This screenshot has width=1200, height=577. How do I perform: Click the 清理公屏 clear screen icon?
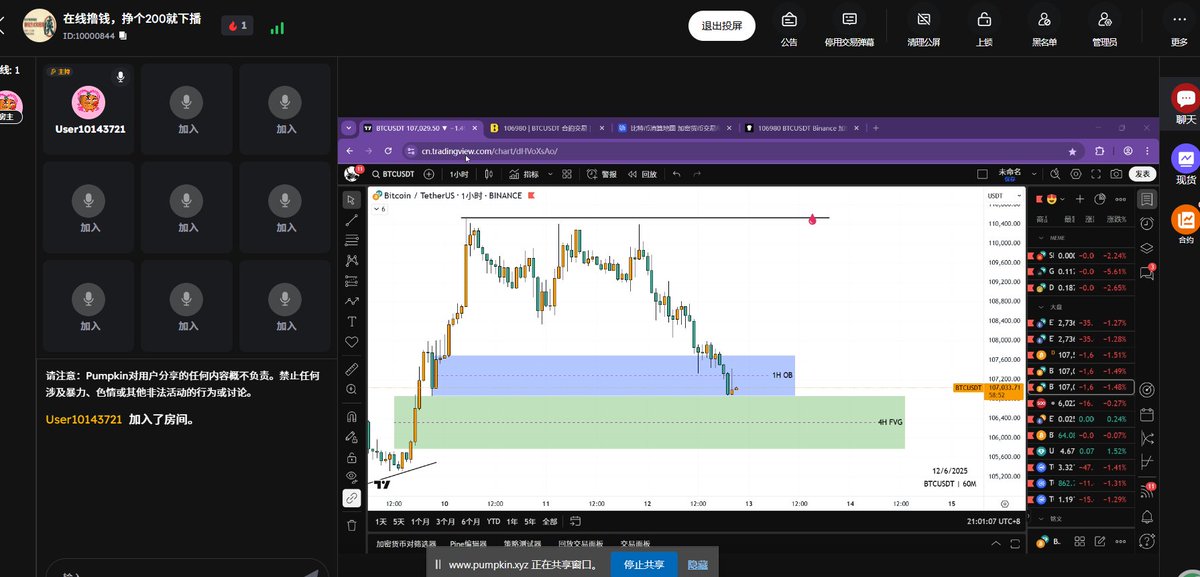(923, 19)
